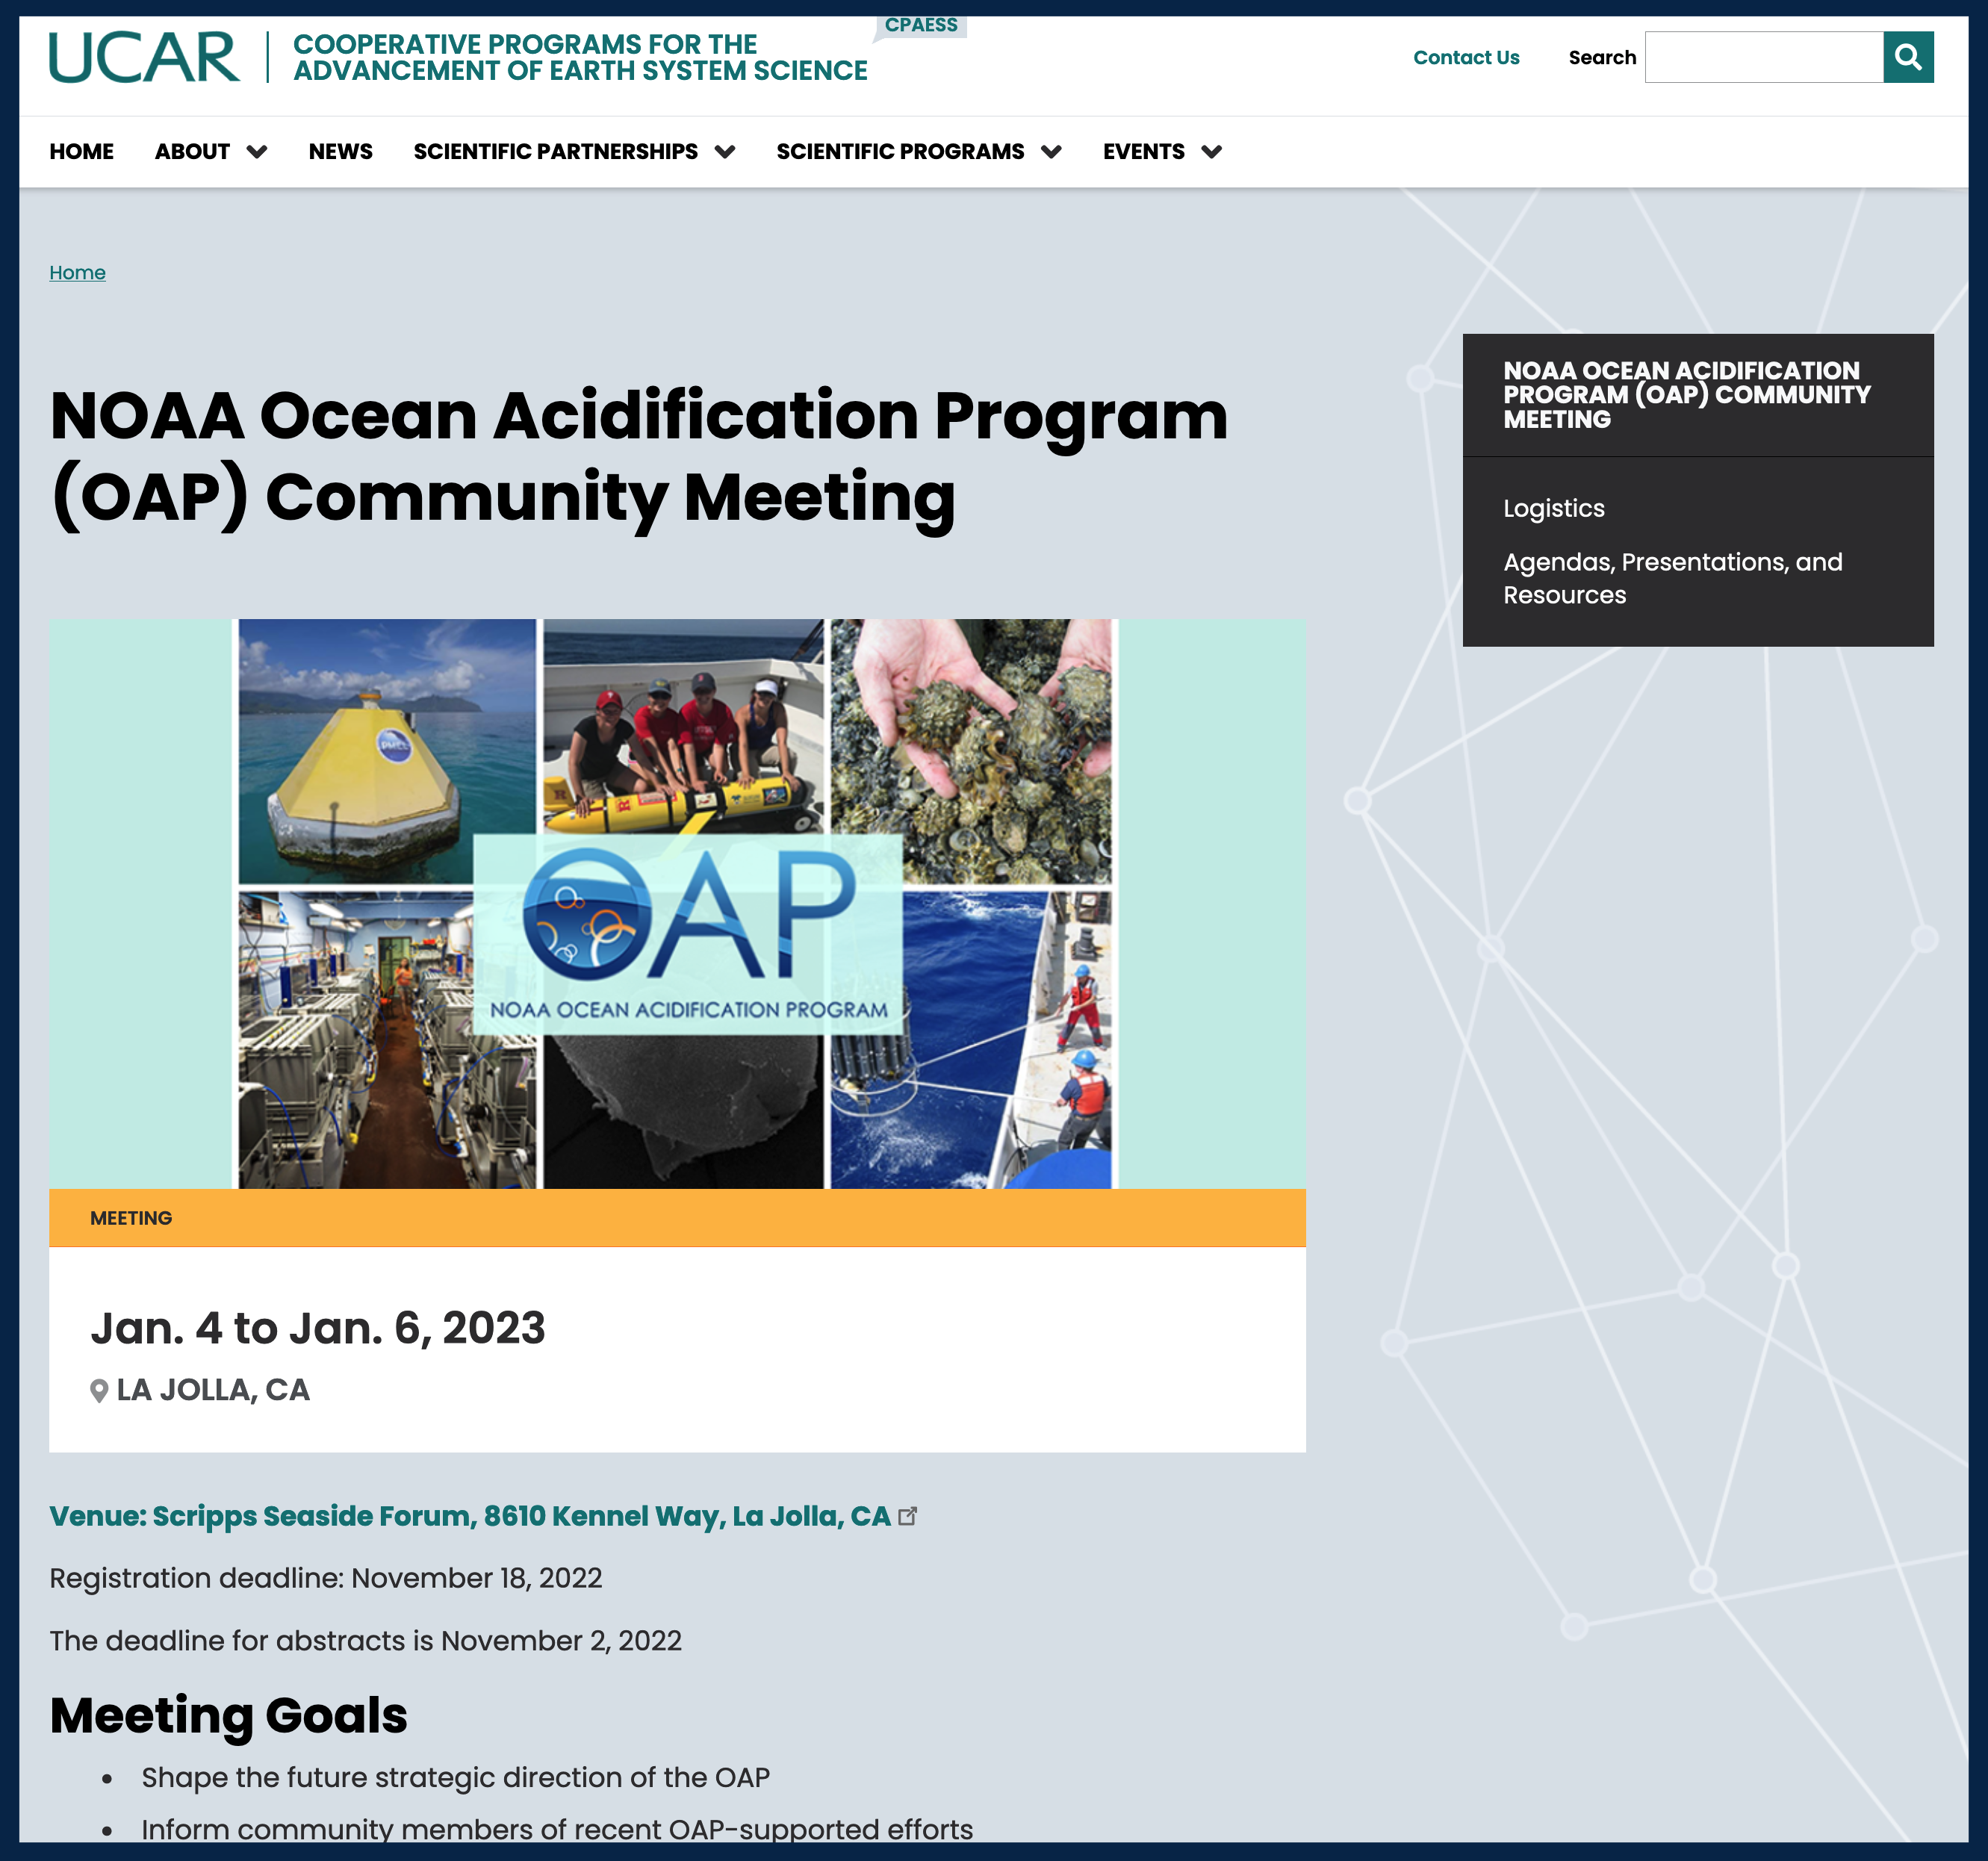
Task: Expand the About menu chevron
Action: pyautogui.click(x=257, y=152)
